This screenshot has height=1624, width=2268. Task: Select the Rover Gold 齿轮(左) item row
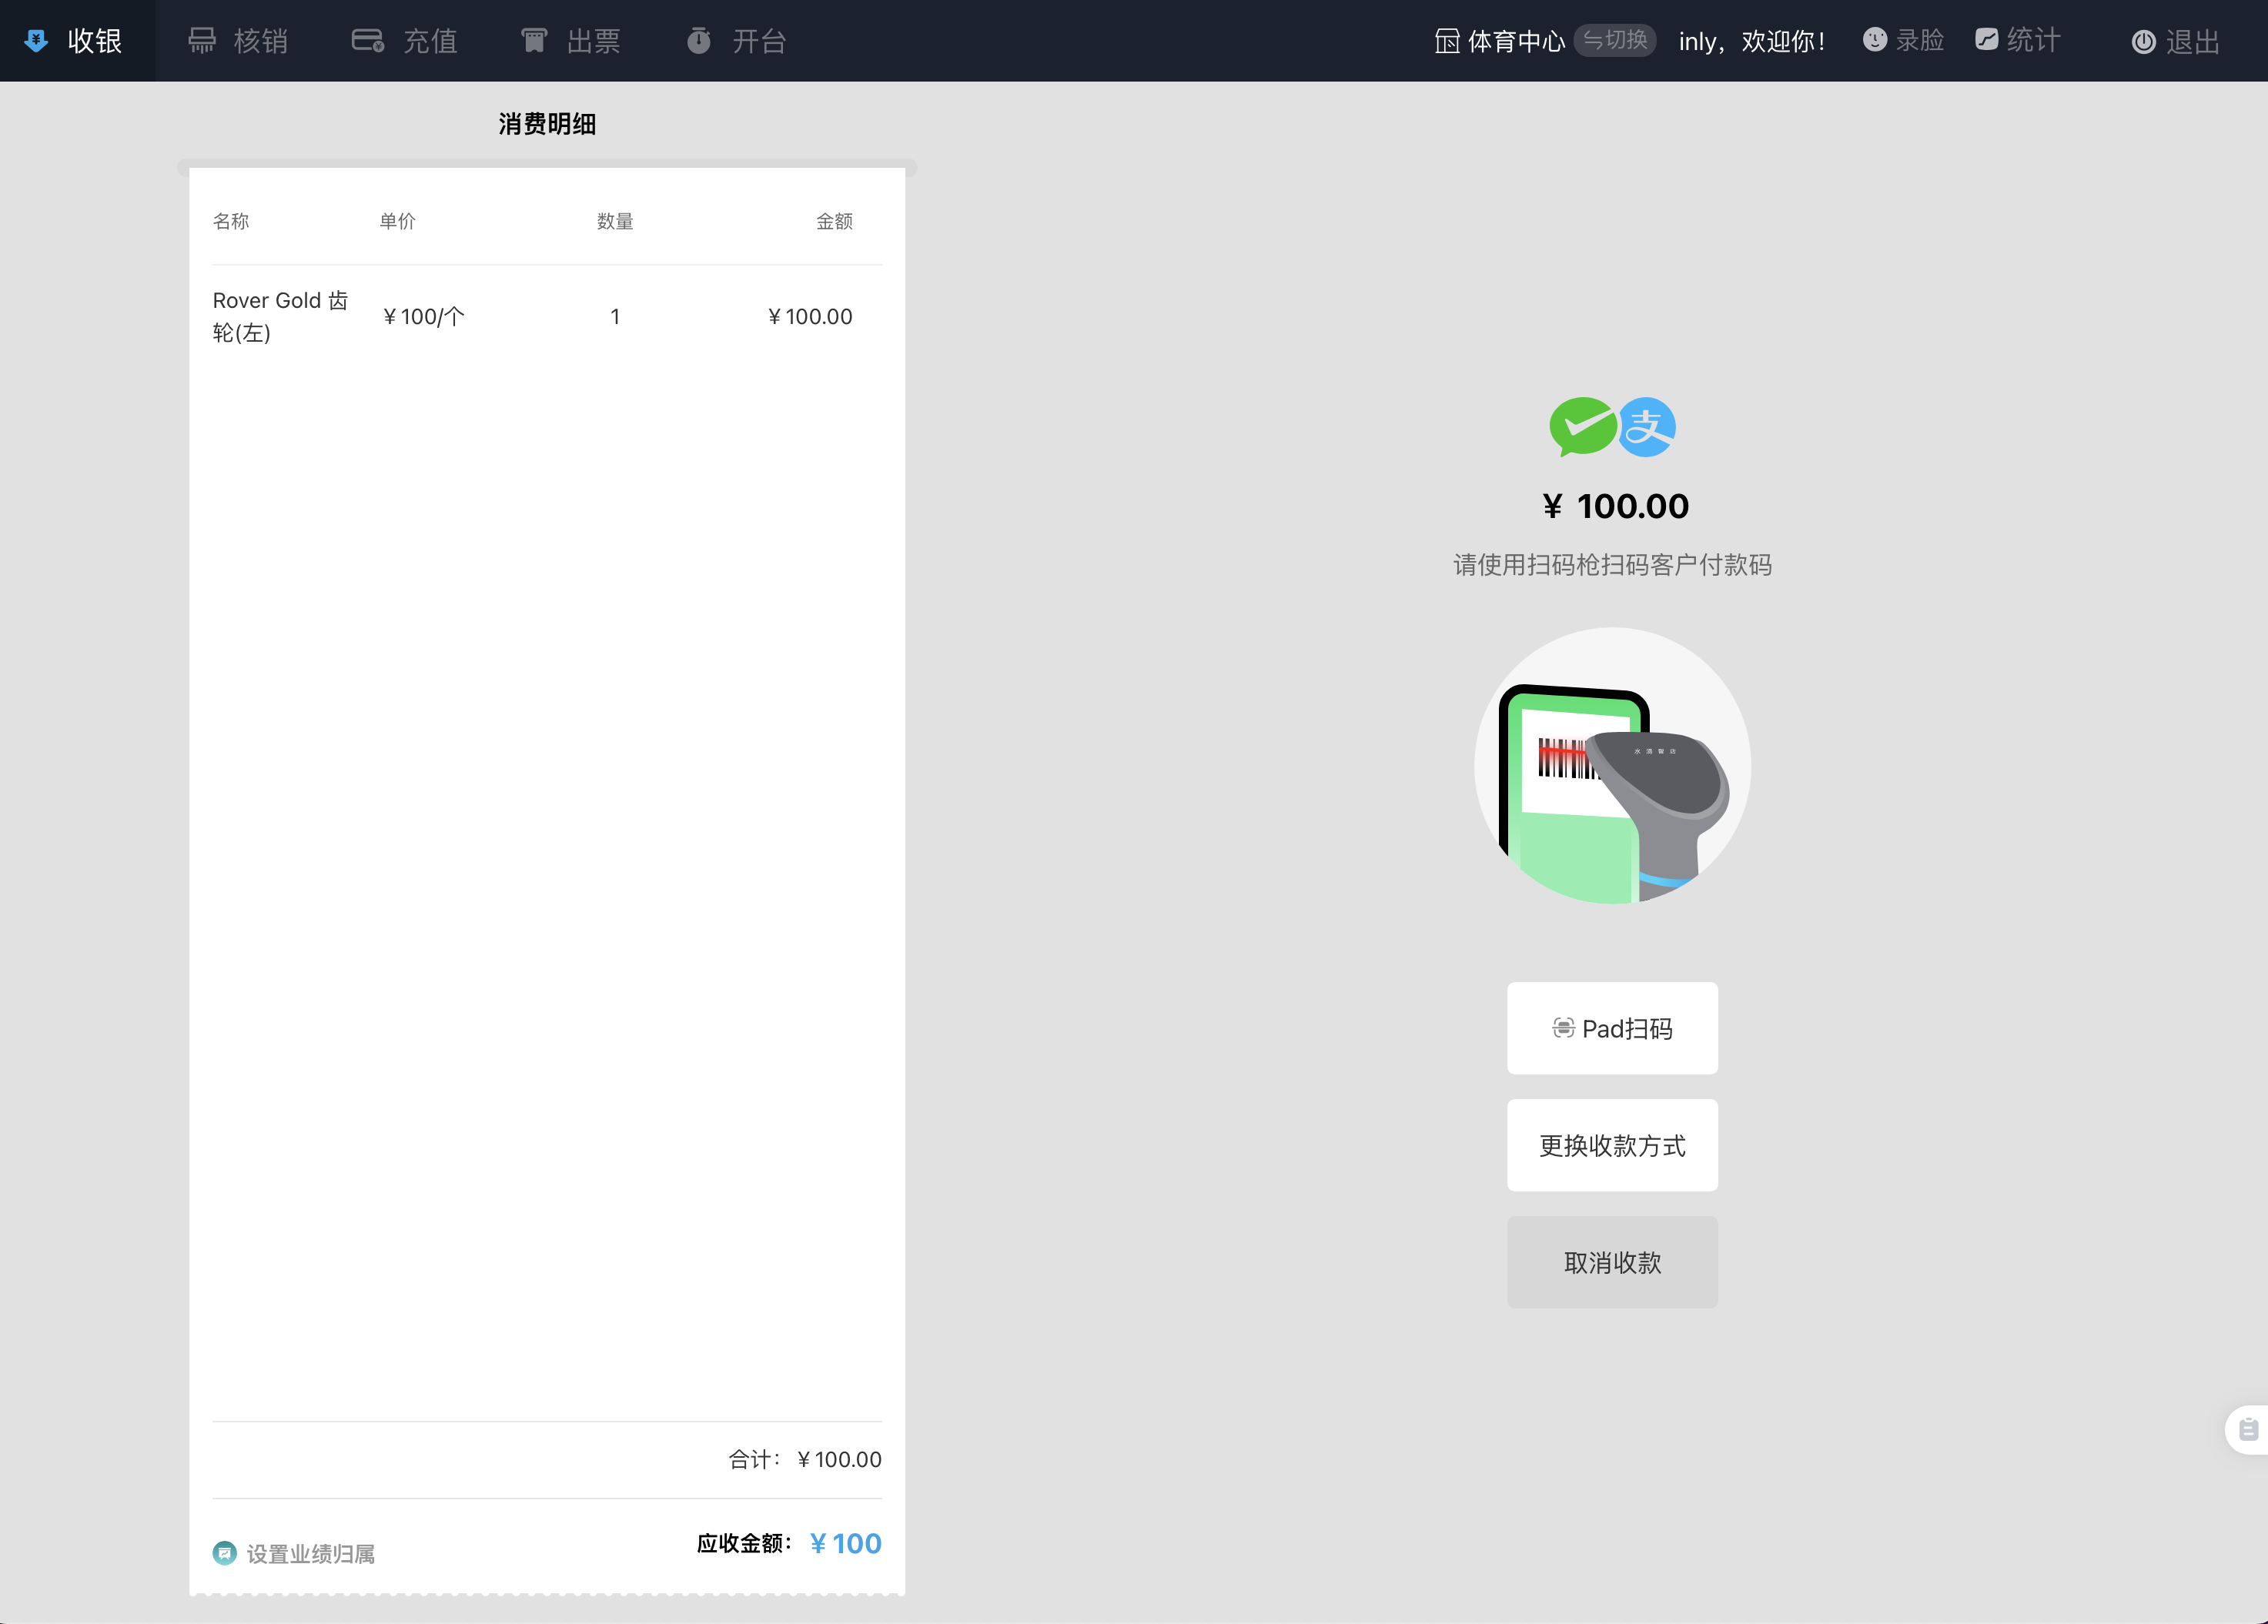pyautogui.click(x=546, y=316)
